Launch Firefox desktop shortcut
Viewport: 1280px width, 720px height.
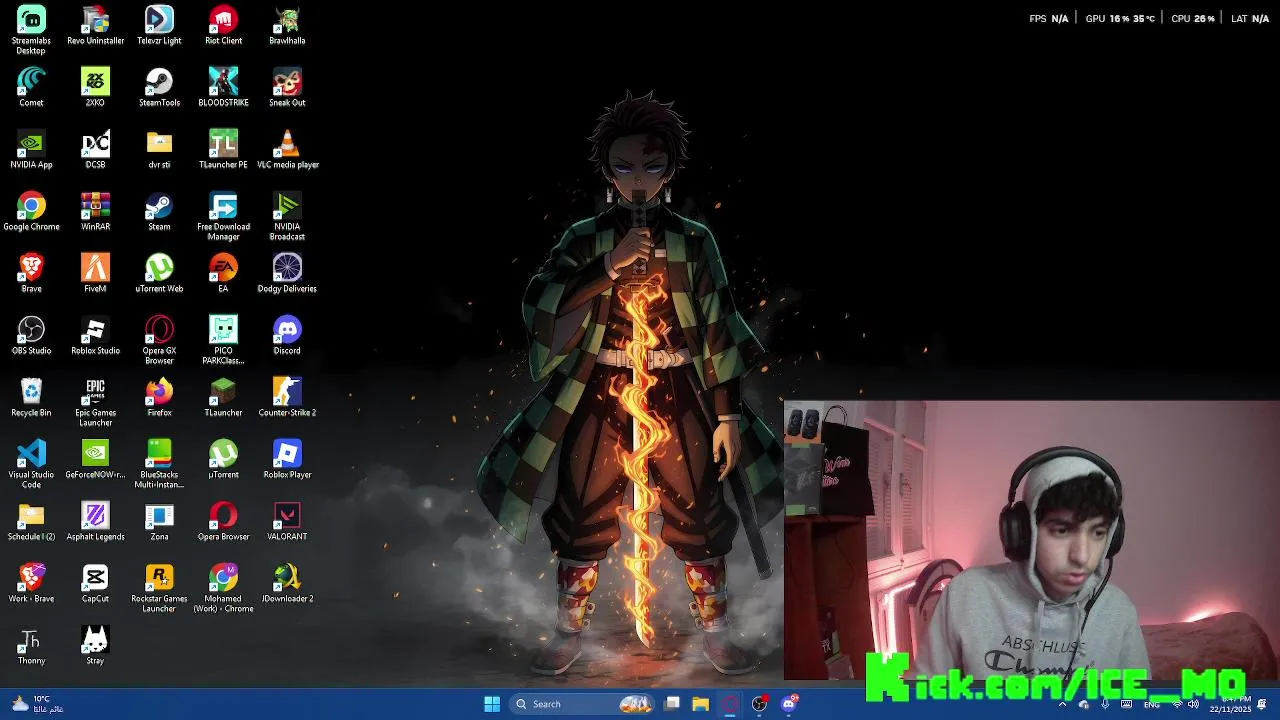pyautogui.click(x=159, y=398)
